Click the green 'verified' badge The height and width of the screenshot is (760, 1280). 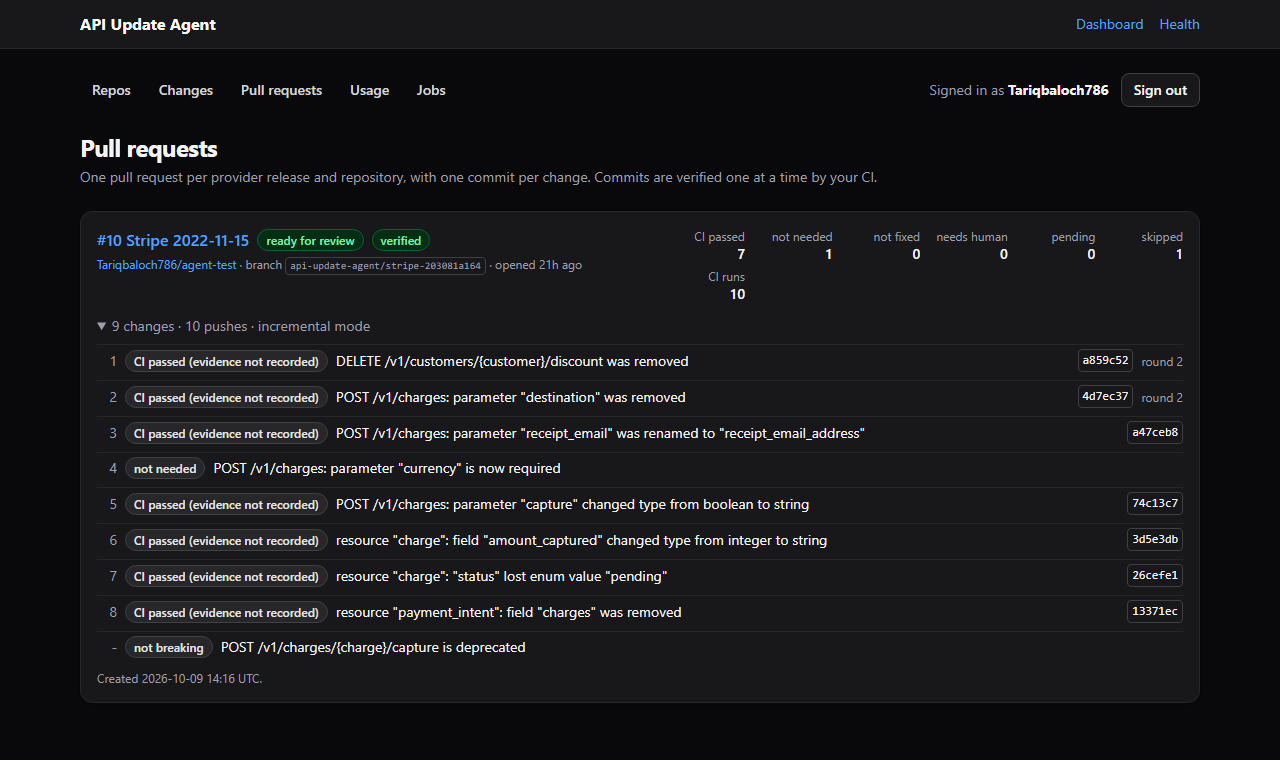pos(401,241)
